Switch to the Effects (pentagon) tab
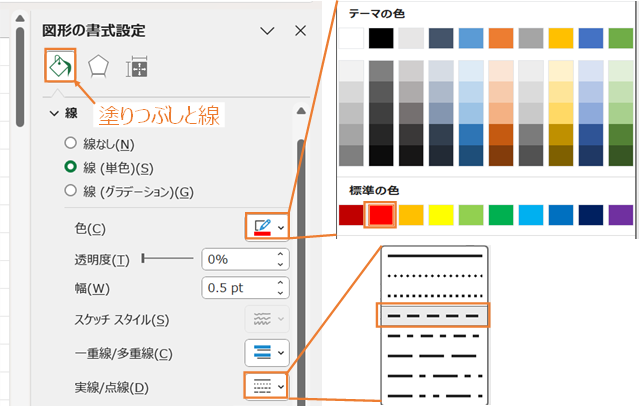This screenshot has height=407, width=640. (x=98, y=67)
